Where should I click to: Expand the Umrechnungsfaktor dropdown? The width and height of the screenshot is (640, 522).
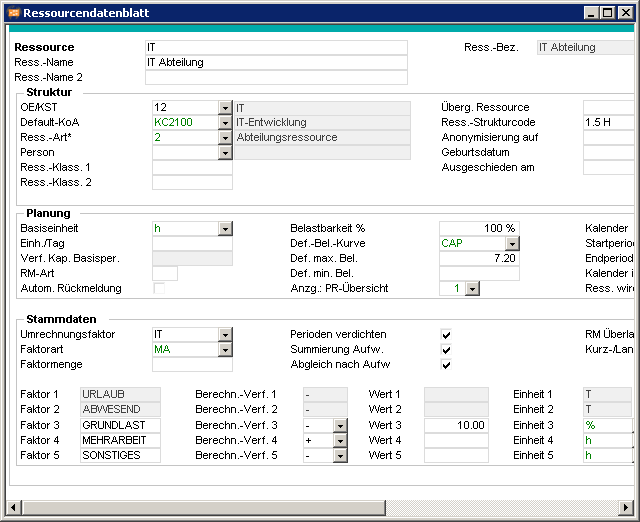tap(225, 335)
